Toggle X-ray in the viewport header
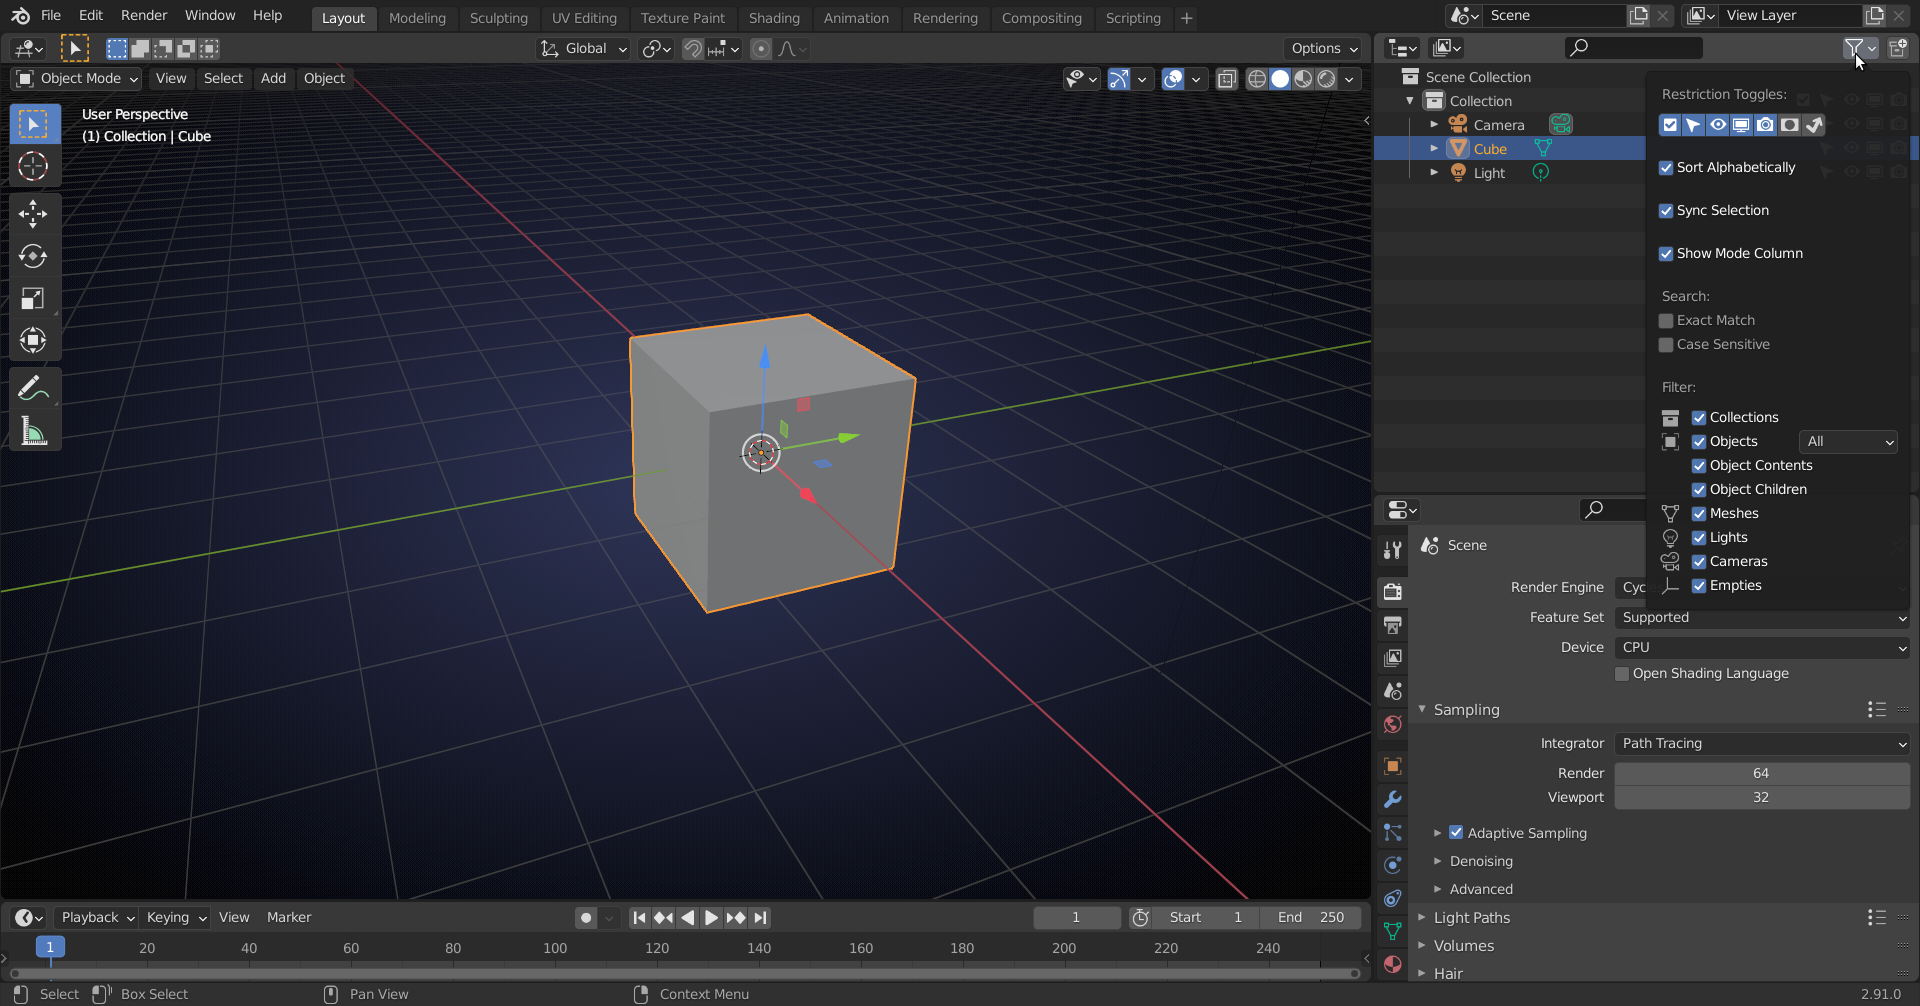 pyautogui.click(x=1227, y=79)
